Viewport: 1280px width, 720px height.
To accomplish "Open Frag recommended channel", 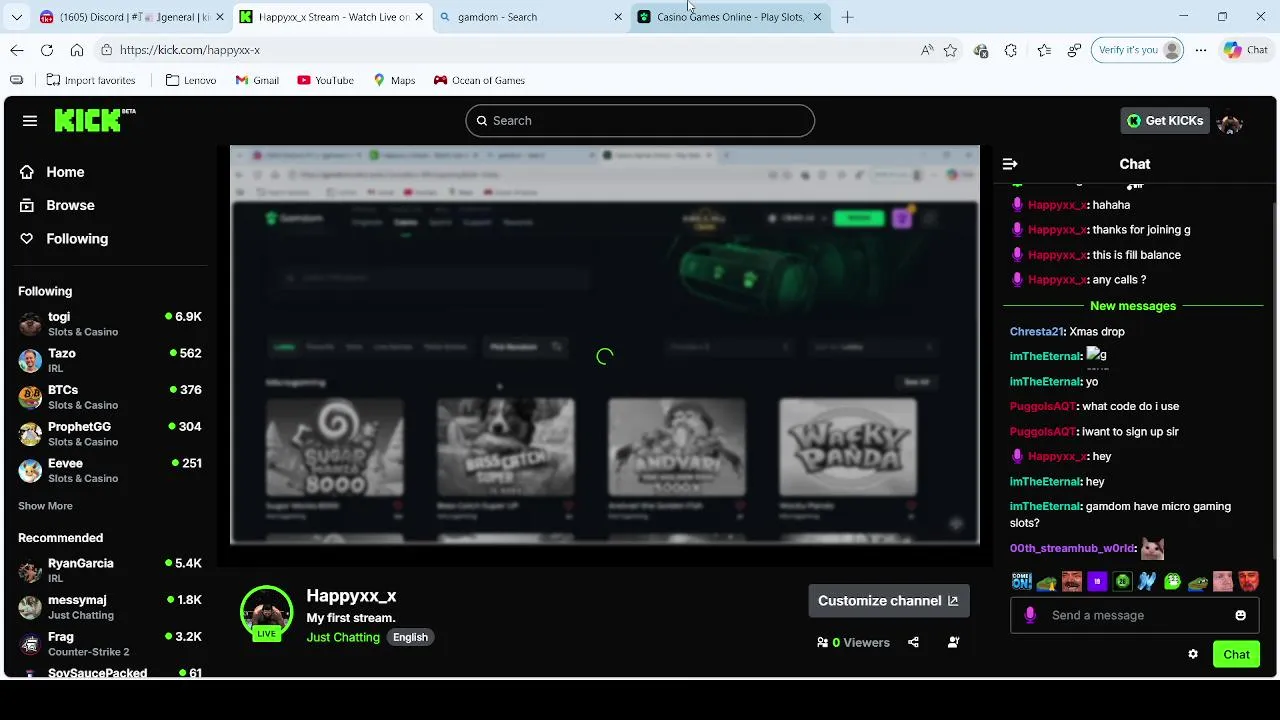I will pos(110,643).
